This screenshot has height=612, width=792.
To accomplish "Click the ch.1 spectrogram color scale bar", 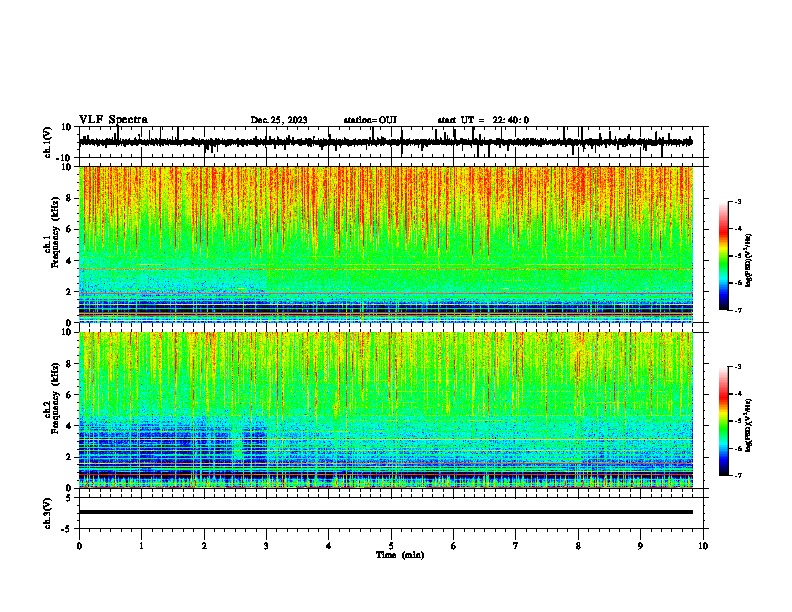I will (723, 256).
